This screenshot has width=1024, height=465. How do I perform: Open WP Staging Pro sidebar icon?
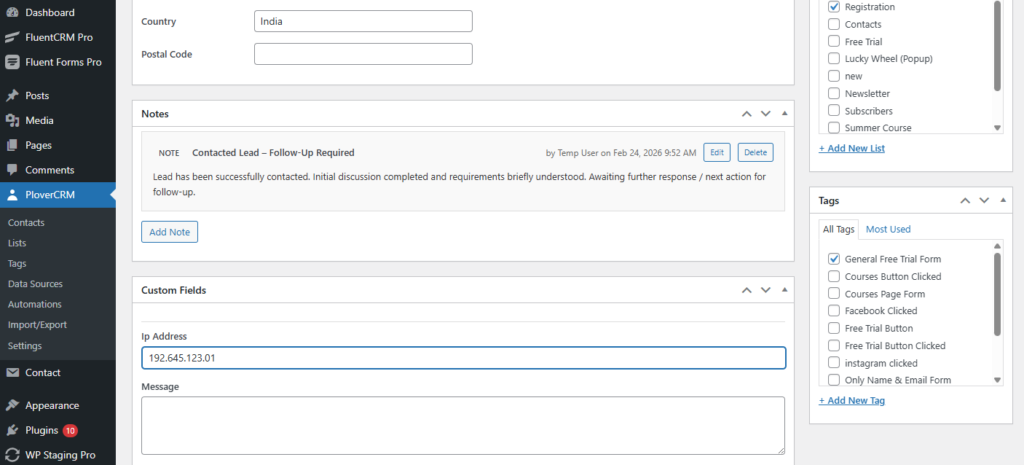(x=12, y=455)
